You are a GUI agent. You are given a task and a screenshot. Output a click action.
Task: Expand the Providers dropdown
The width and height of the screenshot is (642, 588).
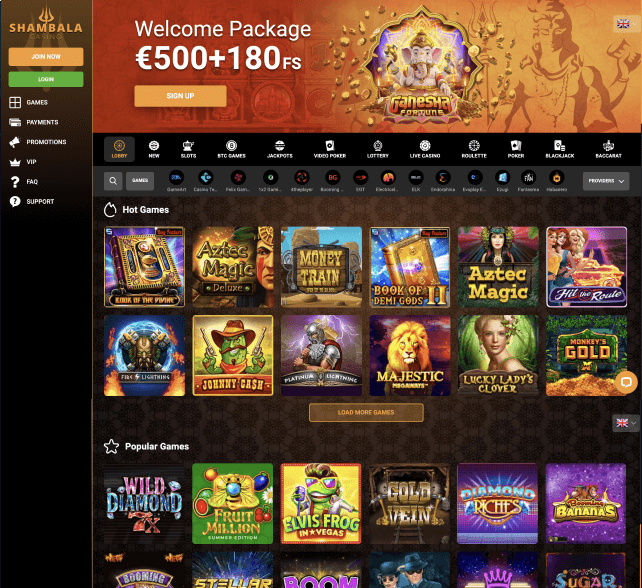(606, 181)
